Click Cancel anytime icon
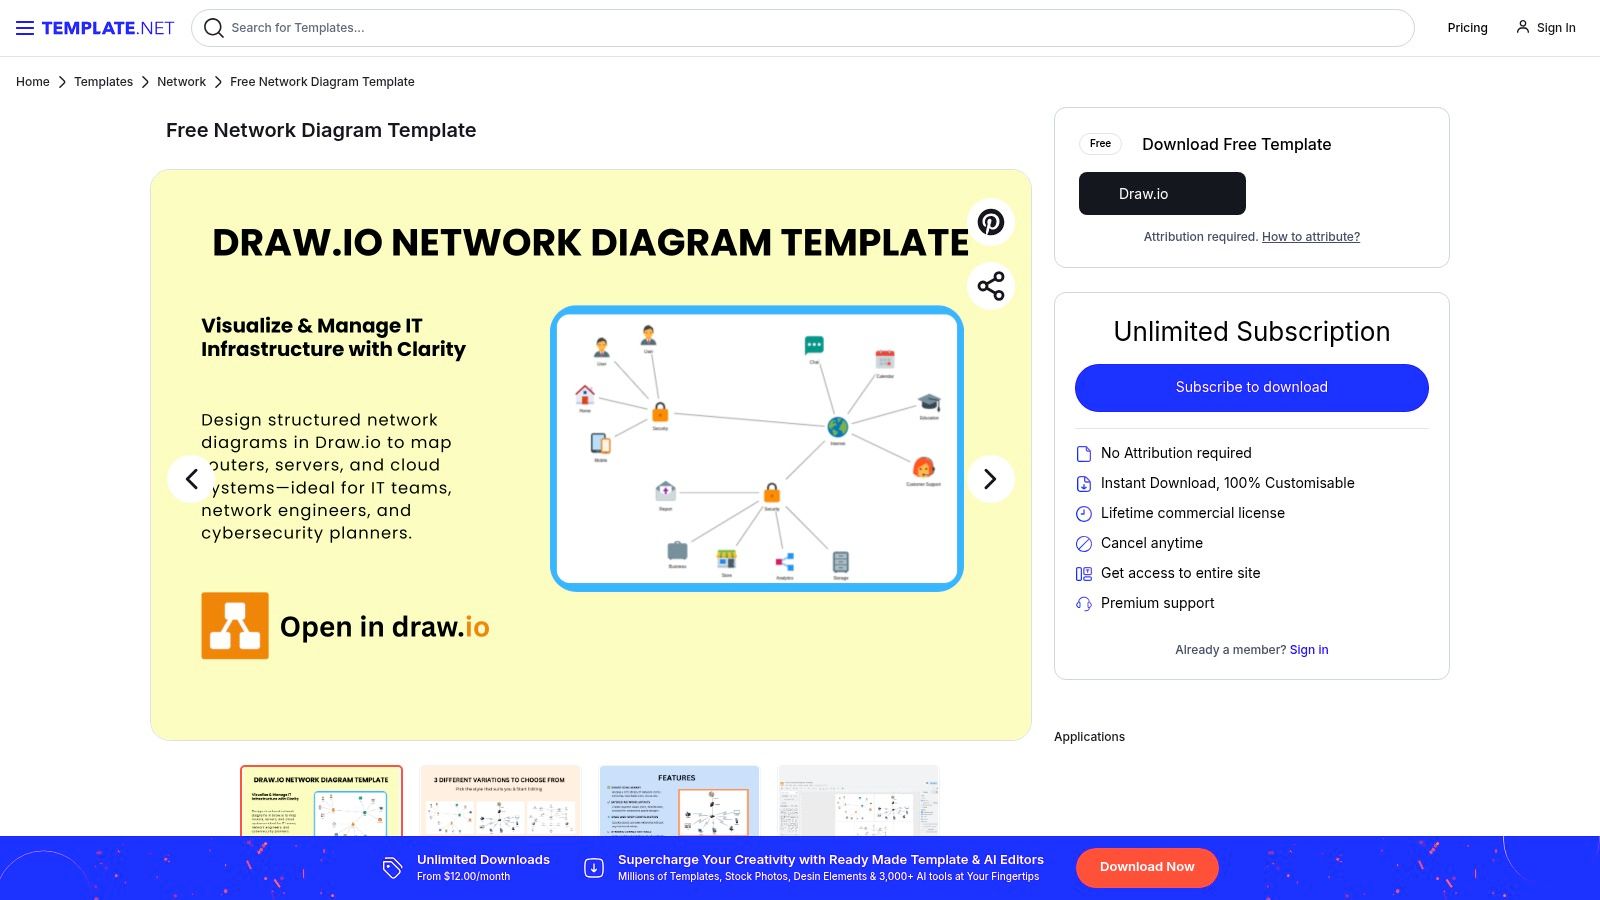Screen dimensions: 1600x900 (x=1084, y=544)
